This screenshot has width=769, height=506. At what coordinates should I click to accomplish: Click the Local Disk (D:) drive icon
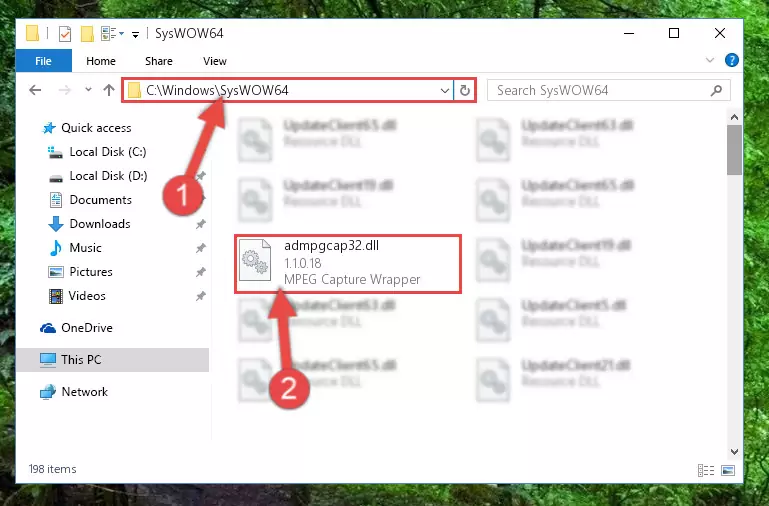(x=56, y=177)
